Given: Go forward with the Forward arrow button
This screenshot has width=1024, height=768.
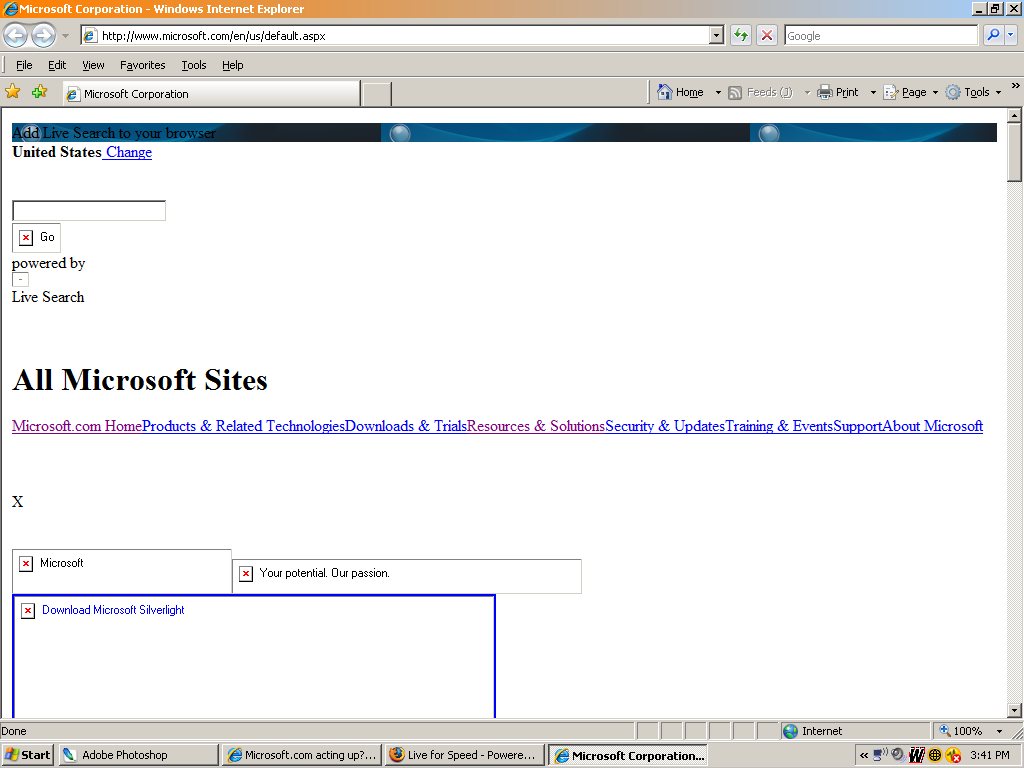Looking at the screenshot, I should 44,35.
